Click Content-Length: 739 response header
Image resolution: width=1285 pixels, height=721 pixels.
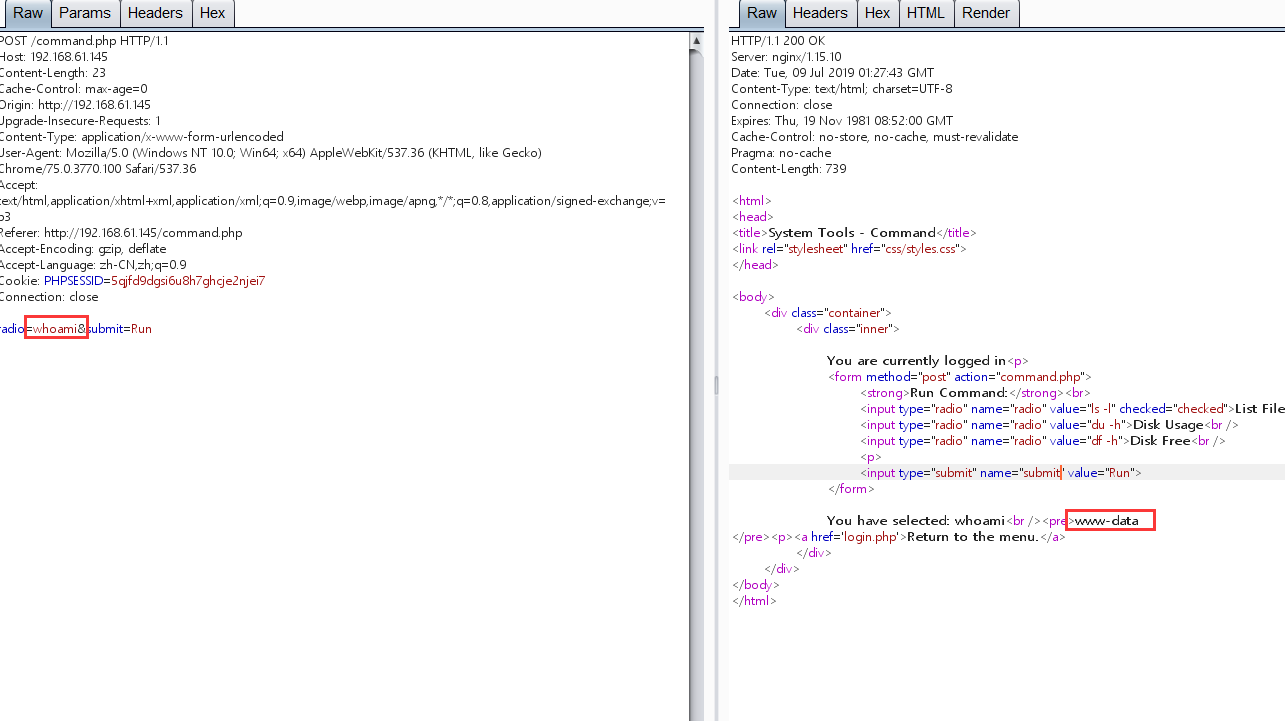[789, 169]
